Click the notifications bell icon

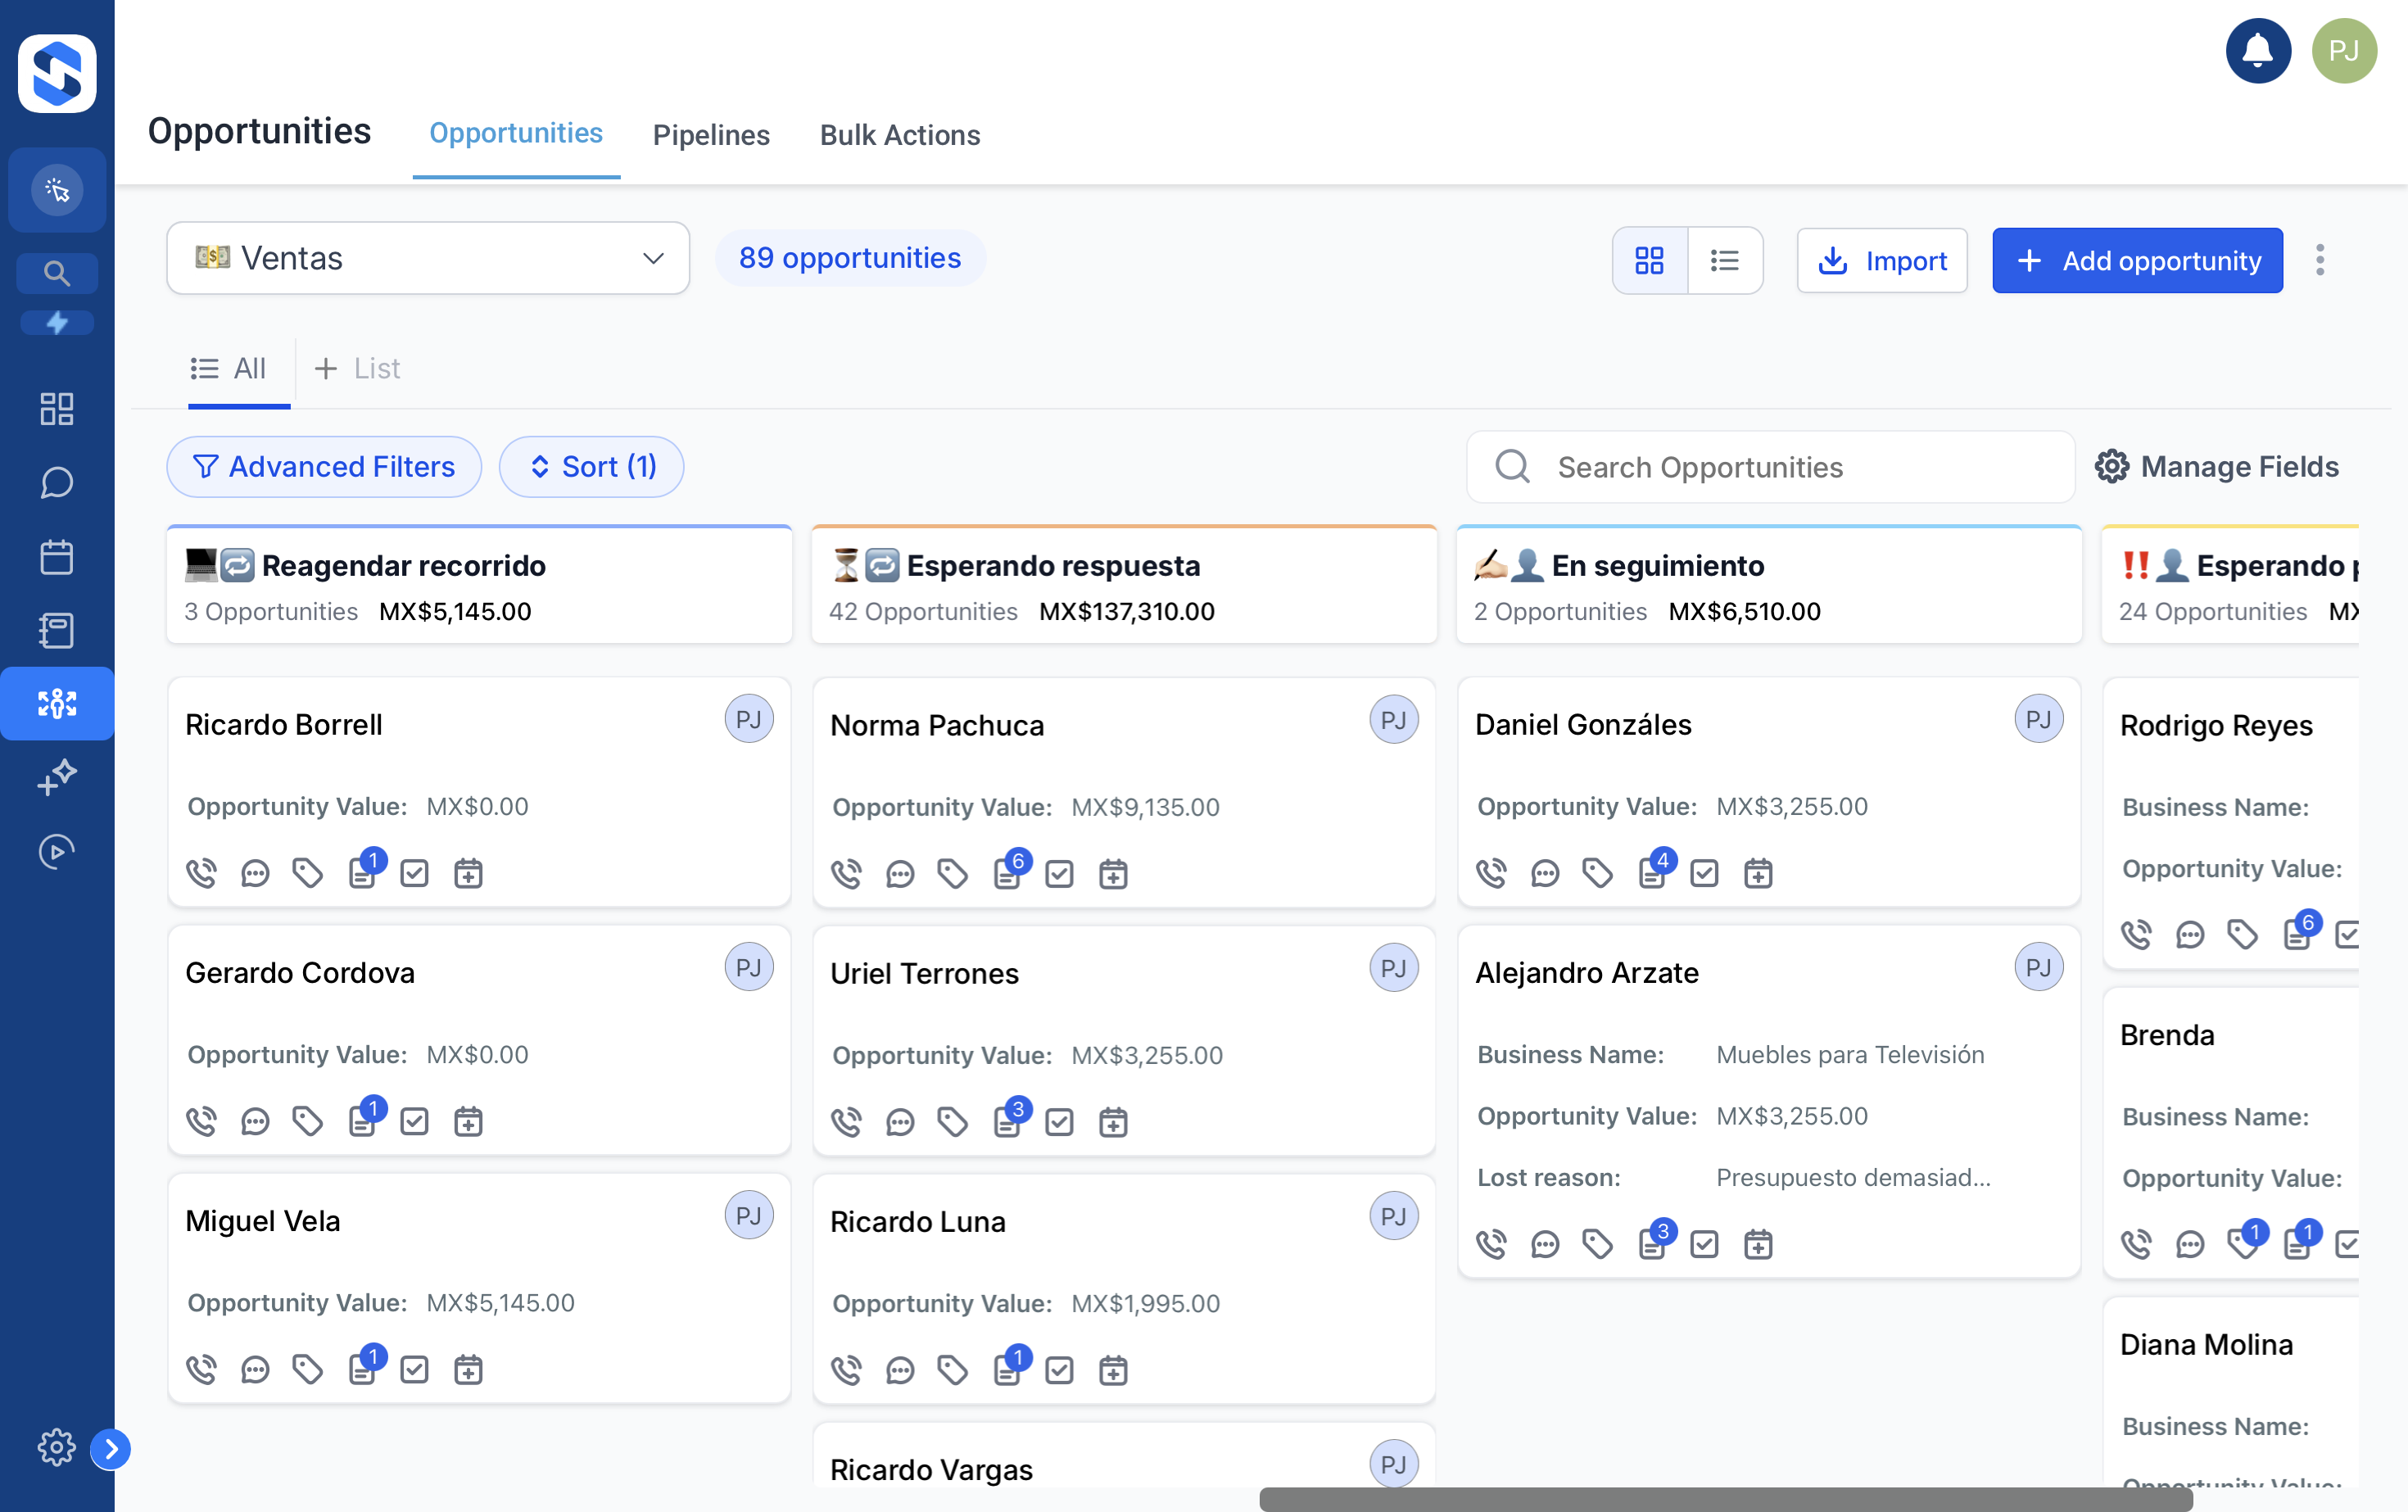(2257, 51)
